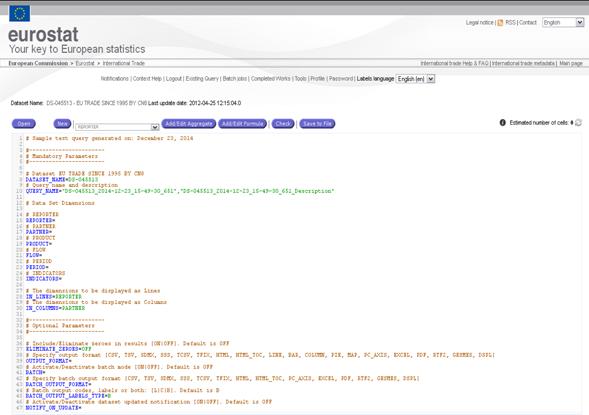The height and width of the screenshot is (415, 589).
Task: Place cursor on BATCH= line
Action: coord(35,372)
